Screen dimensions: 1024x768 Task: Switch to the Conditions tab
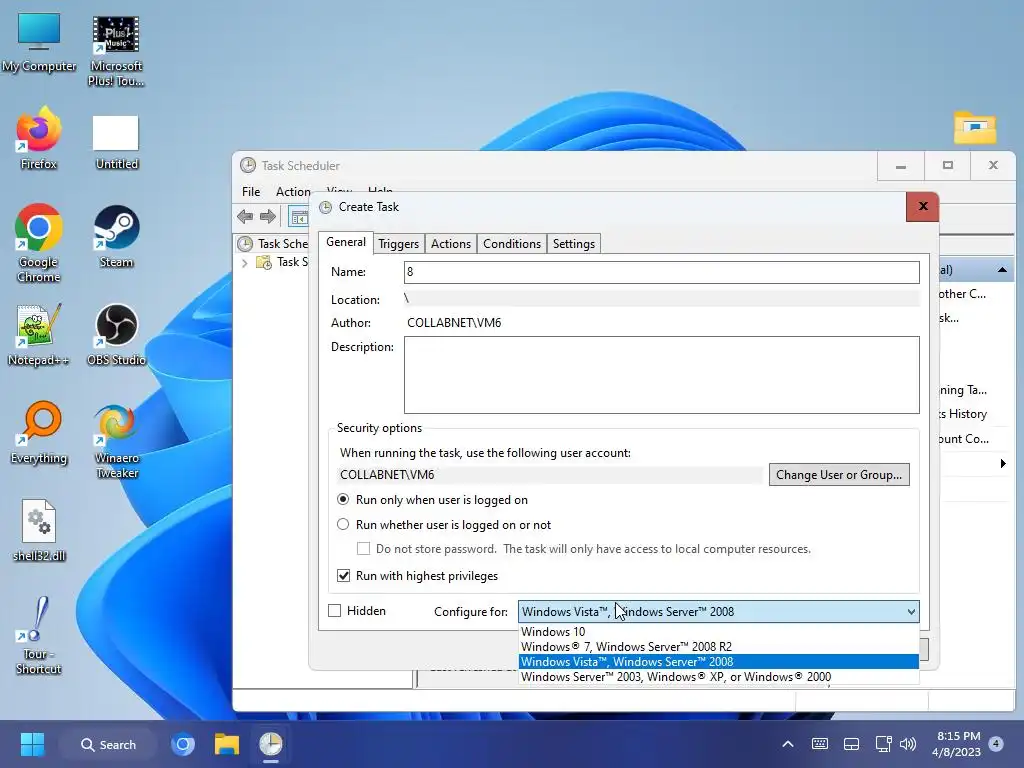[512, 244]
